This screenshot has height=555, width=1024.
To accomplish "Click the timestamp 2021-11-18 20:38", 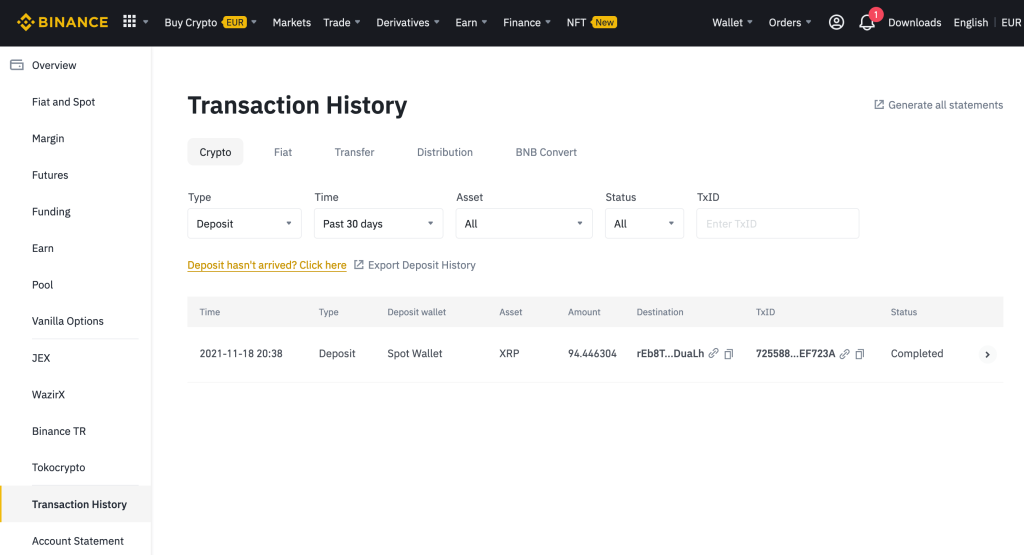I will [x=241, y=353].
